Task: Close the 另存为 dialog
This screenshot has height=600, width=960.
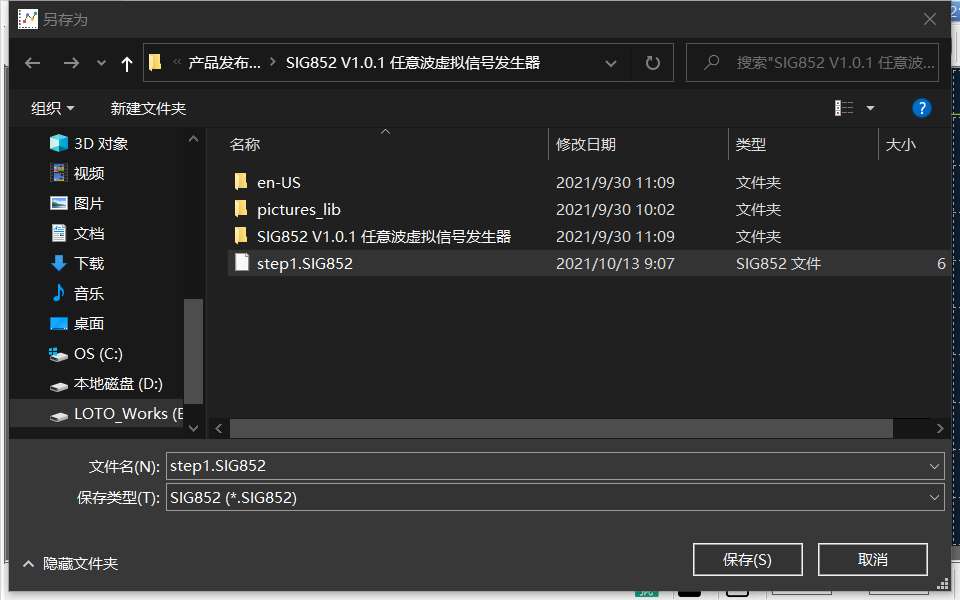Action: pyautogui.click(x=929, y=20)
